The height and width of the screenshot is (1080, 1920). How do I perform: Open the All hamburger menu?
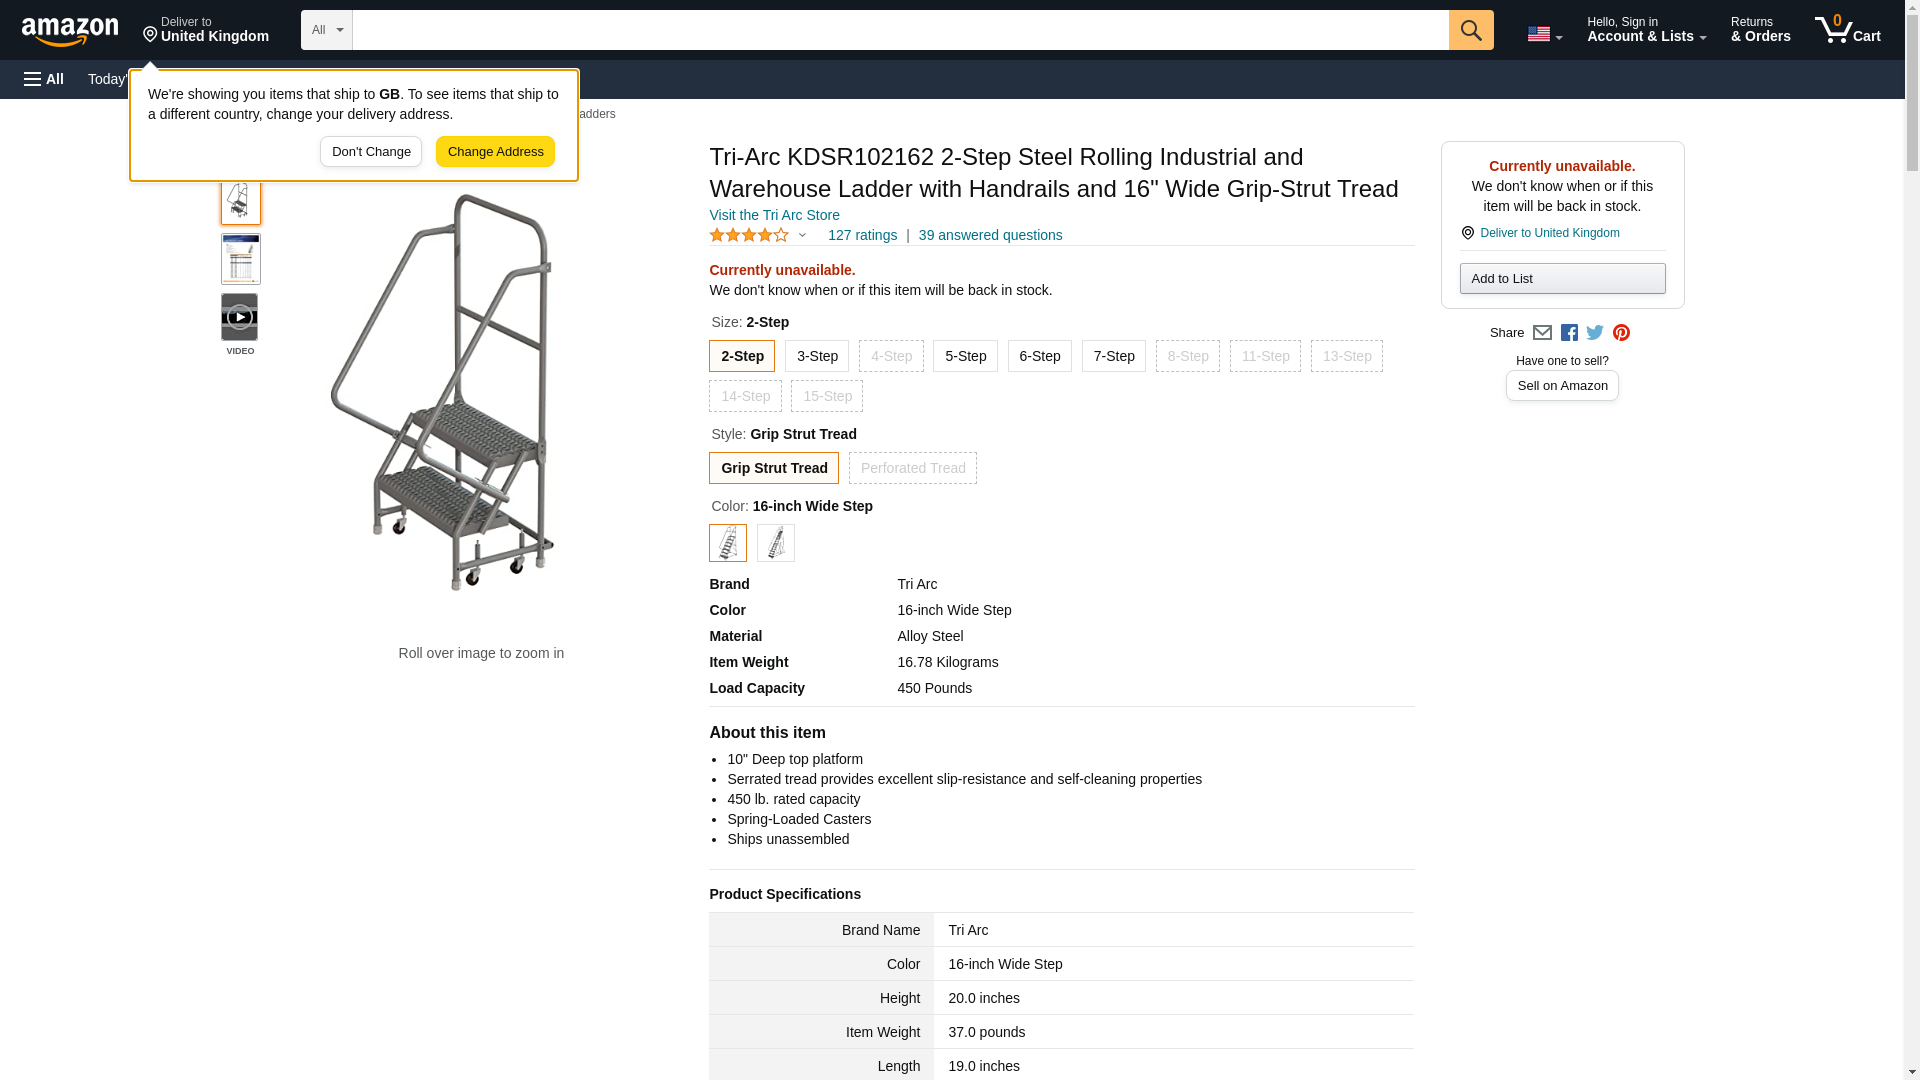(44, 79)
